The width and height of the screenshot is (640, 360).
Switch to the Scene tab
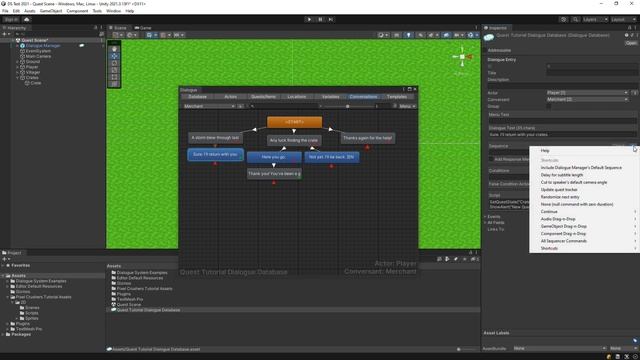(x=118, y=28)
